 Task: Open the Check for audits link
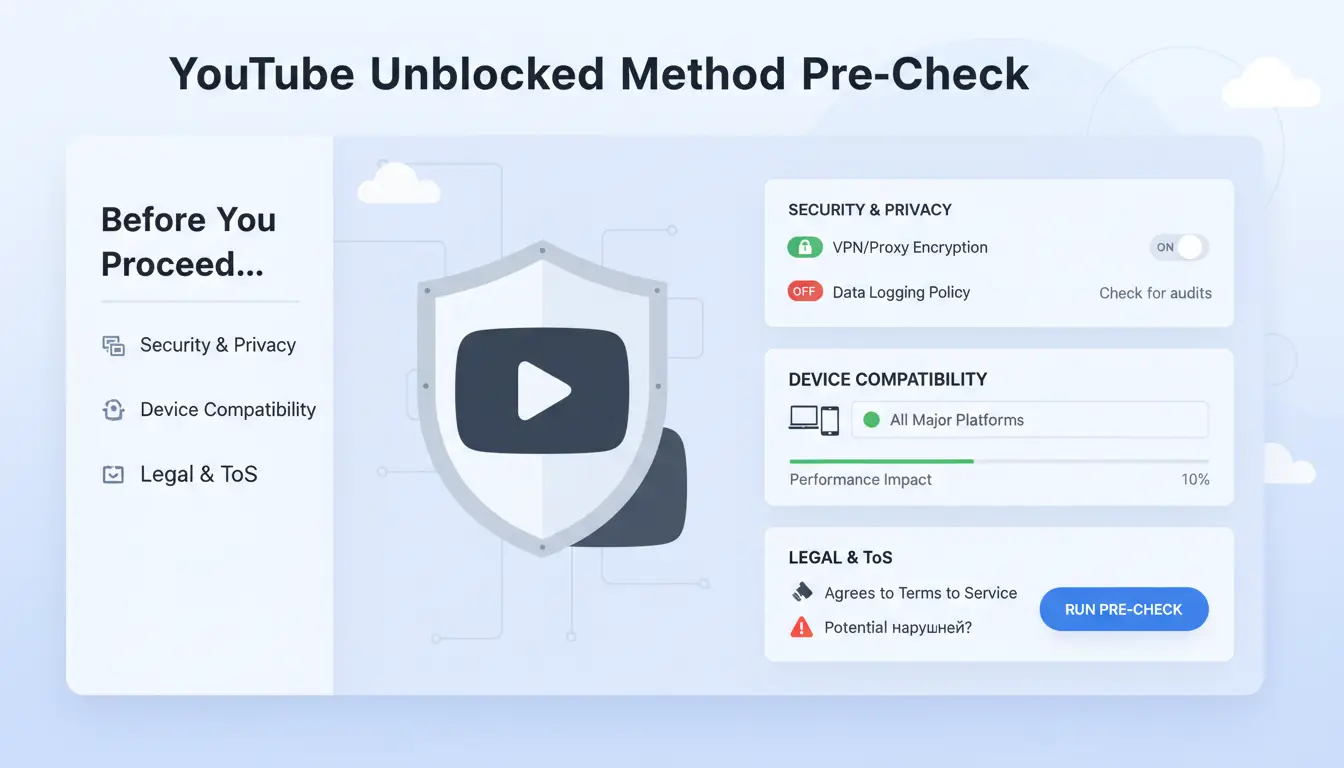pyautogui.click(x=1155, y=293)
